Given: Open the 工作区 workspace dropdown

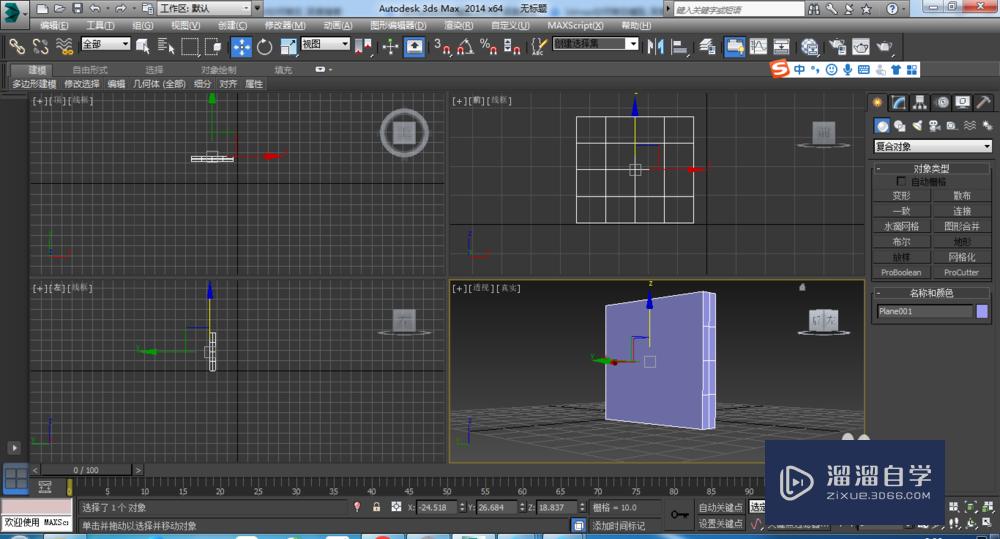Looking at the screenshot, I should click(x=205, y=8).
